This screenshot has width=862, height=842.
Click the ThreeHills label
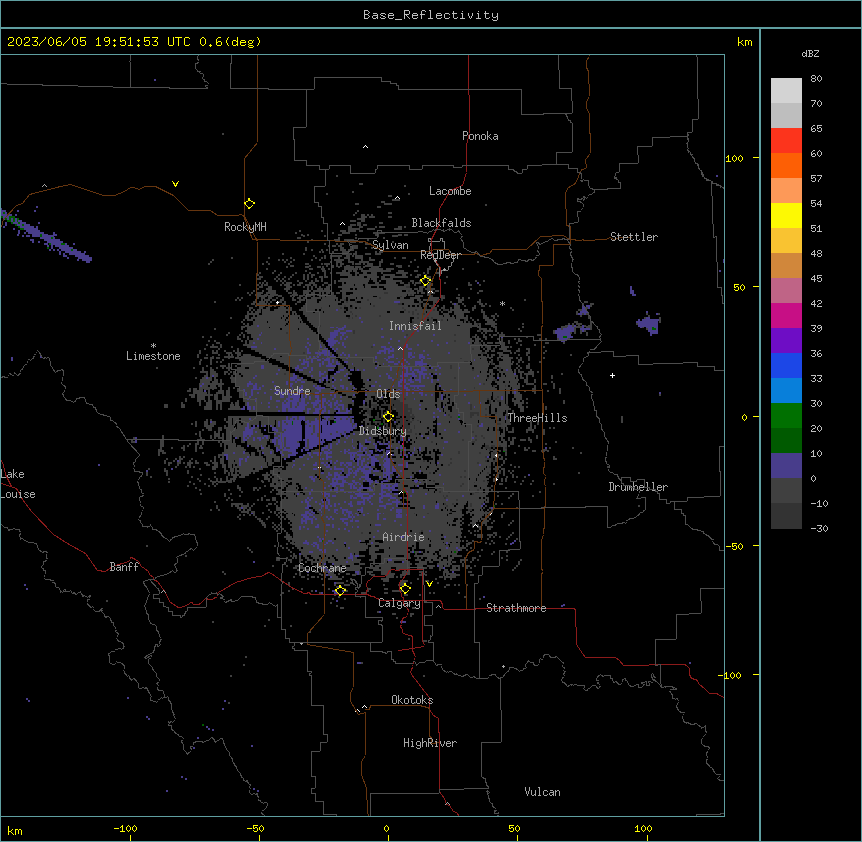pyautogui.click(x=537, y=418)
